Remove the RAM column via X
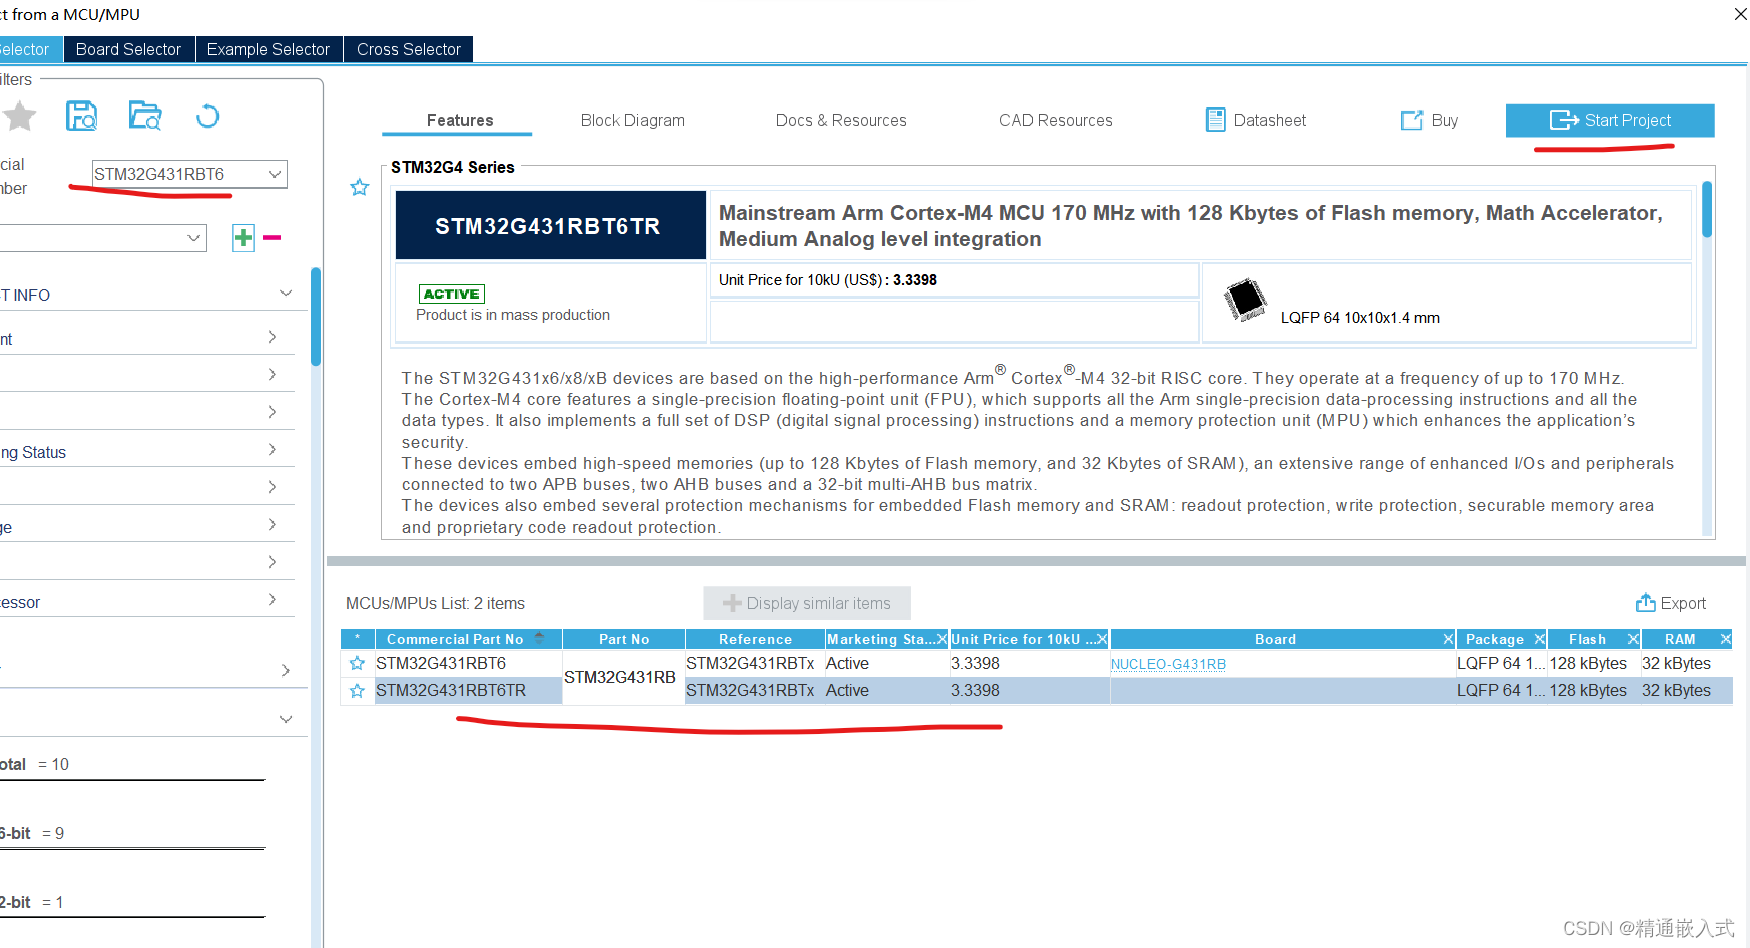Viewport: 1750px width, 948px height. click(1725, 639)
